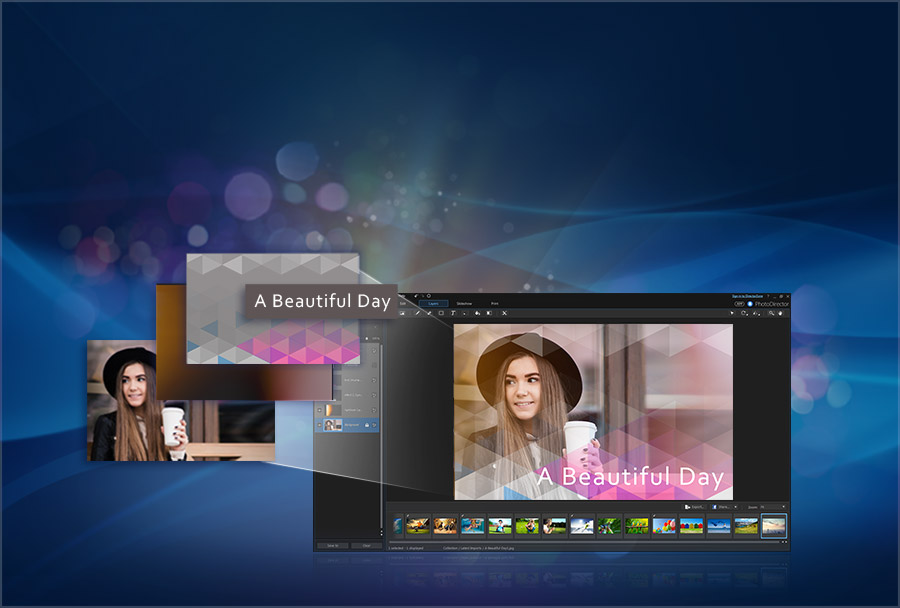Click the X delete icon in toolbar
The image size is (900, 608).
pyautogui.click(x=505, y=313)
